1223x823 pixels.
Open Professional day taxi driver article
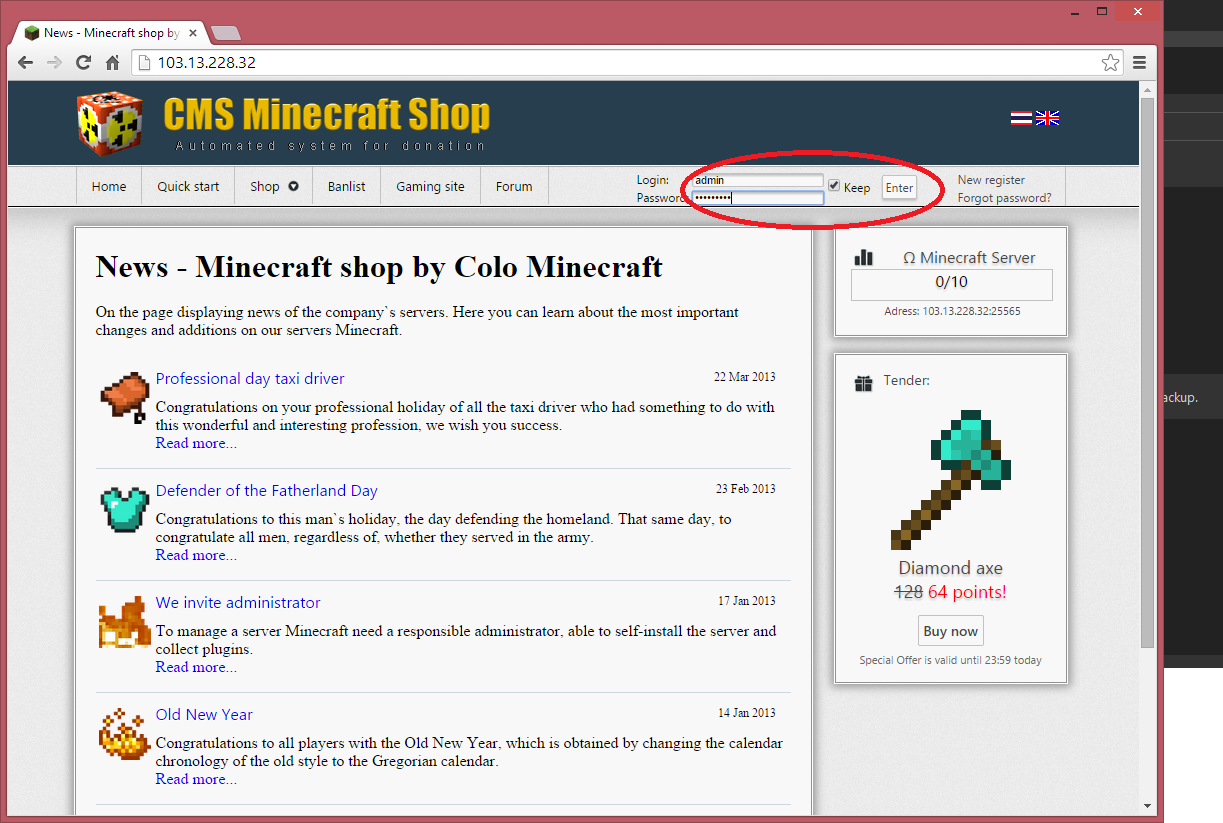250,379
